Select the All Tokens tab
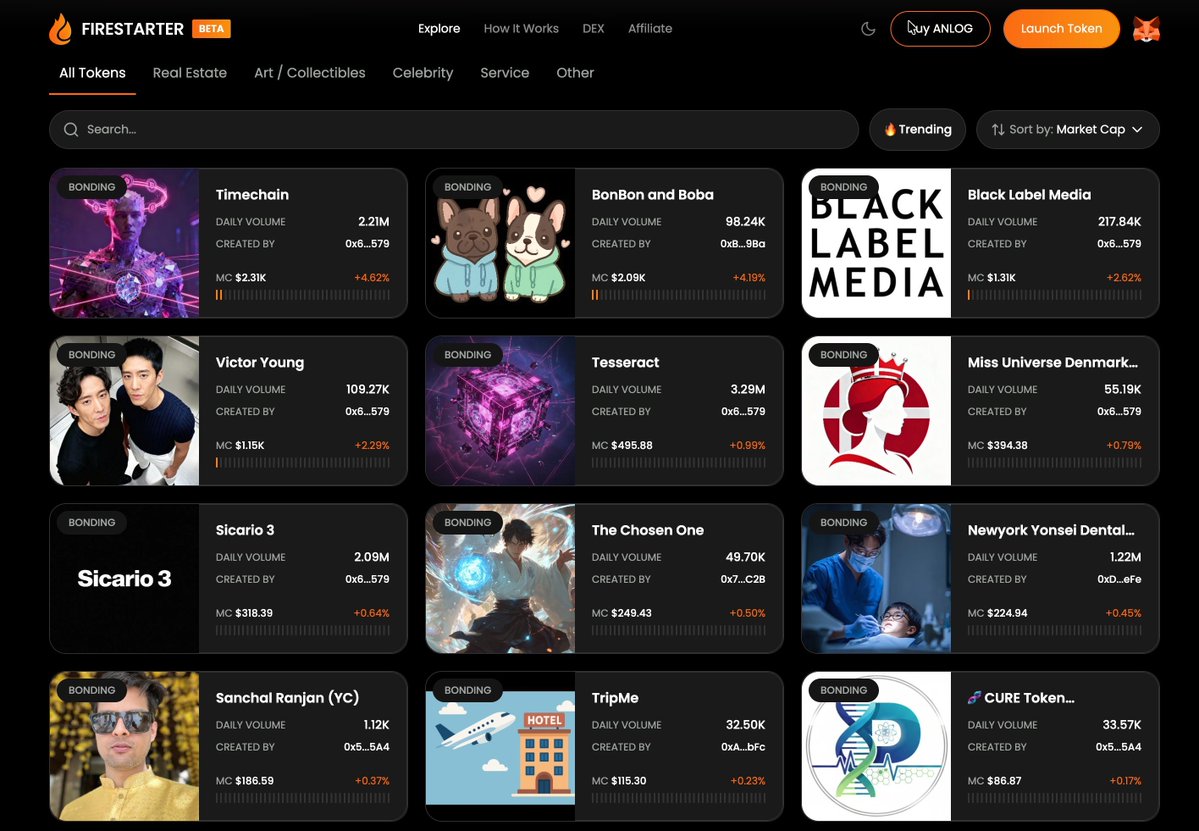Image resolution: width=1199 pixels, height=831 pixels. (x=93, y=73)
